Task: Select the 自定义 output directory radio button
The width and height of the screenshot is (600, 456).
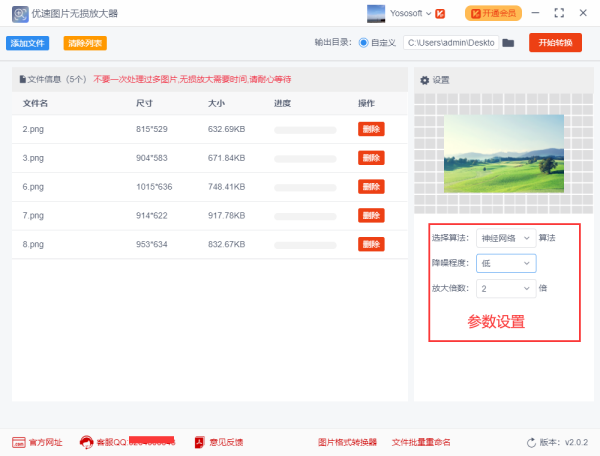Action: click(363, 43)
